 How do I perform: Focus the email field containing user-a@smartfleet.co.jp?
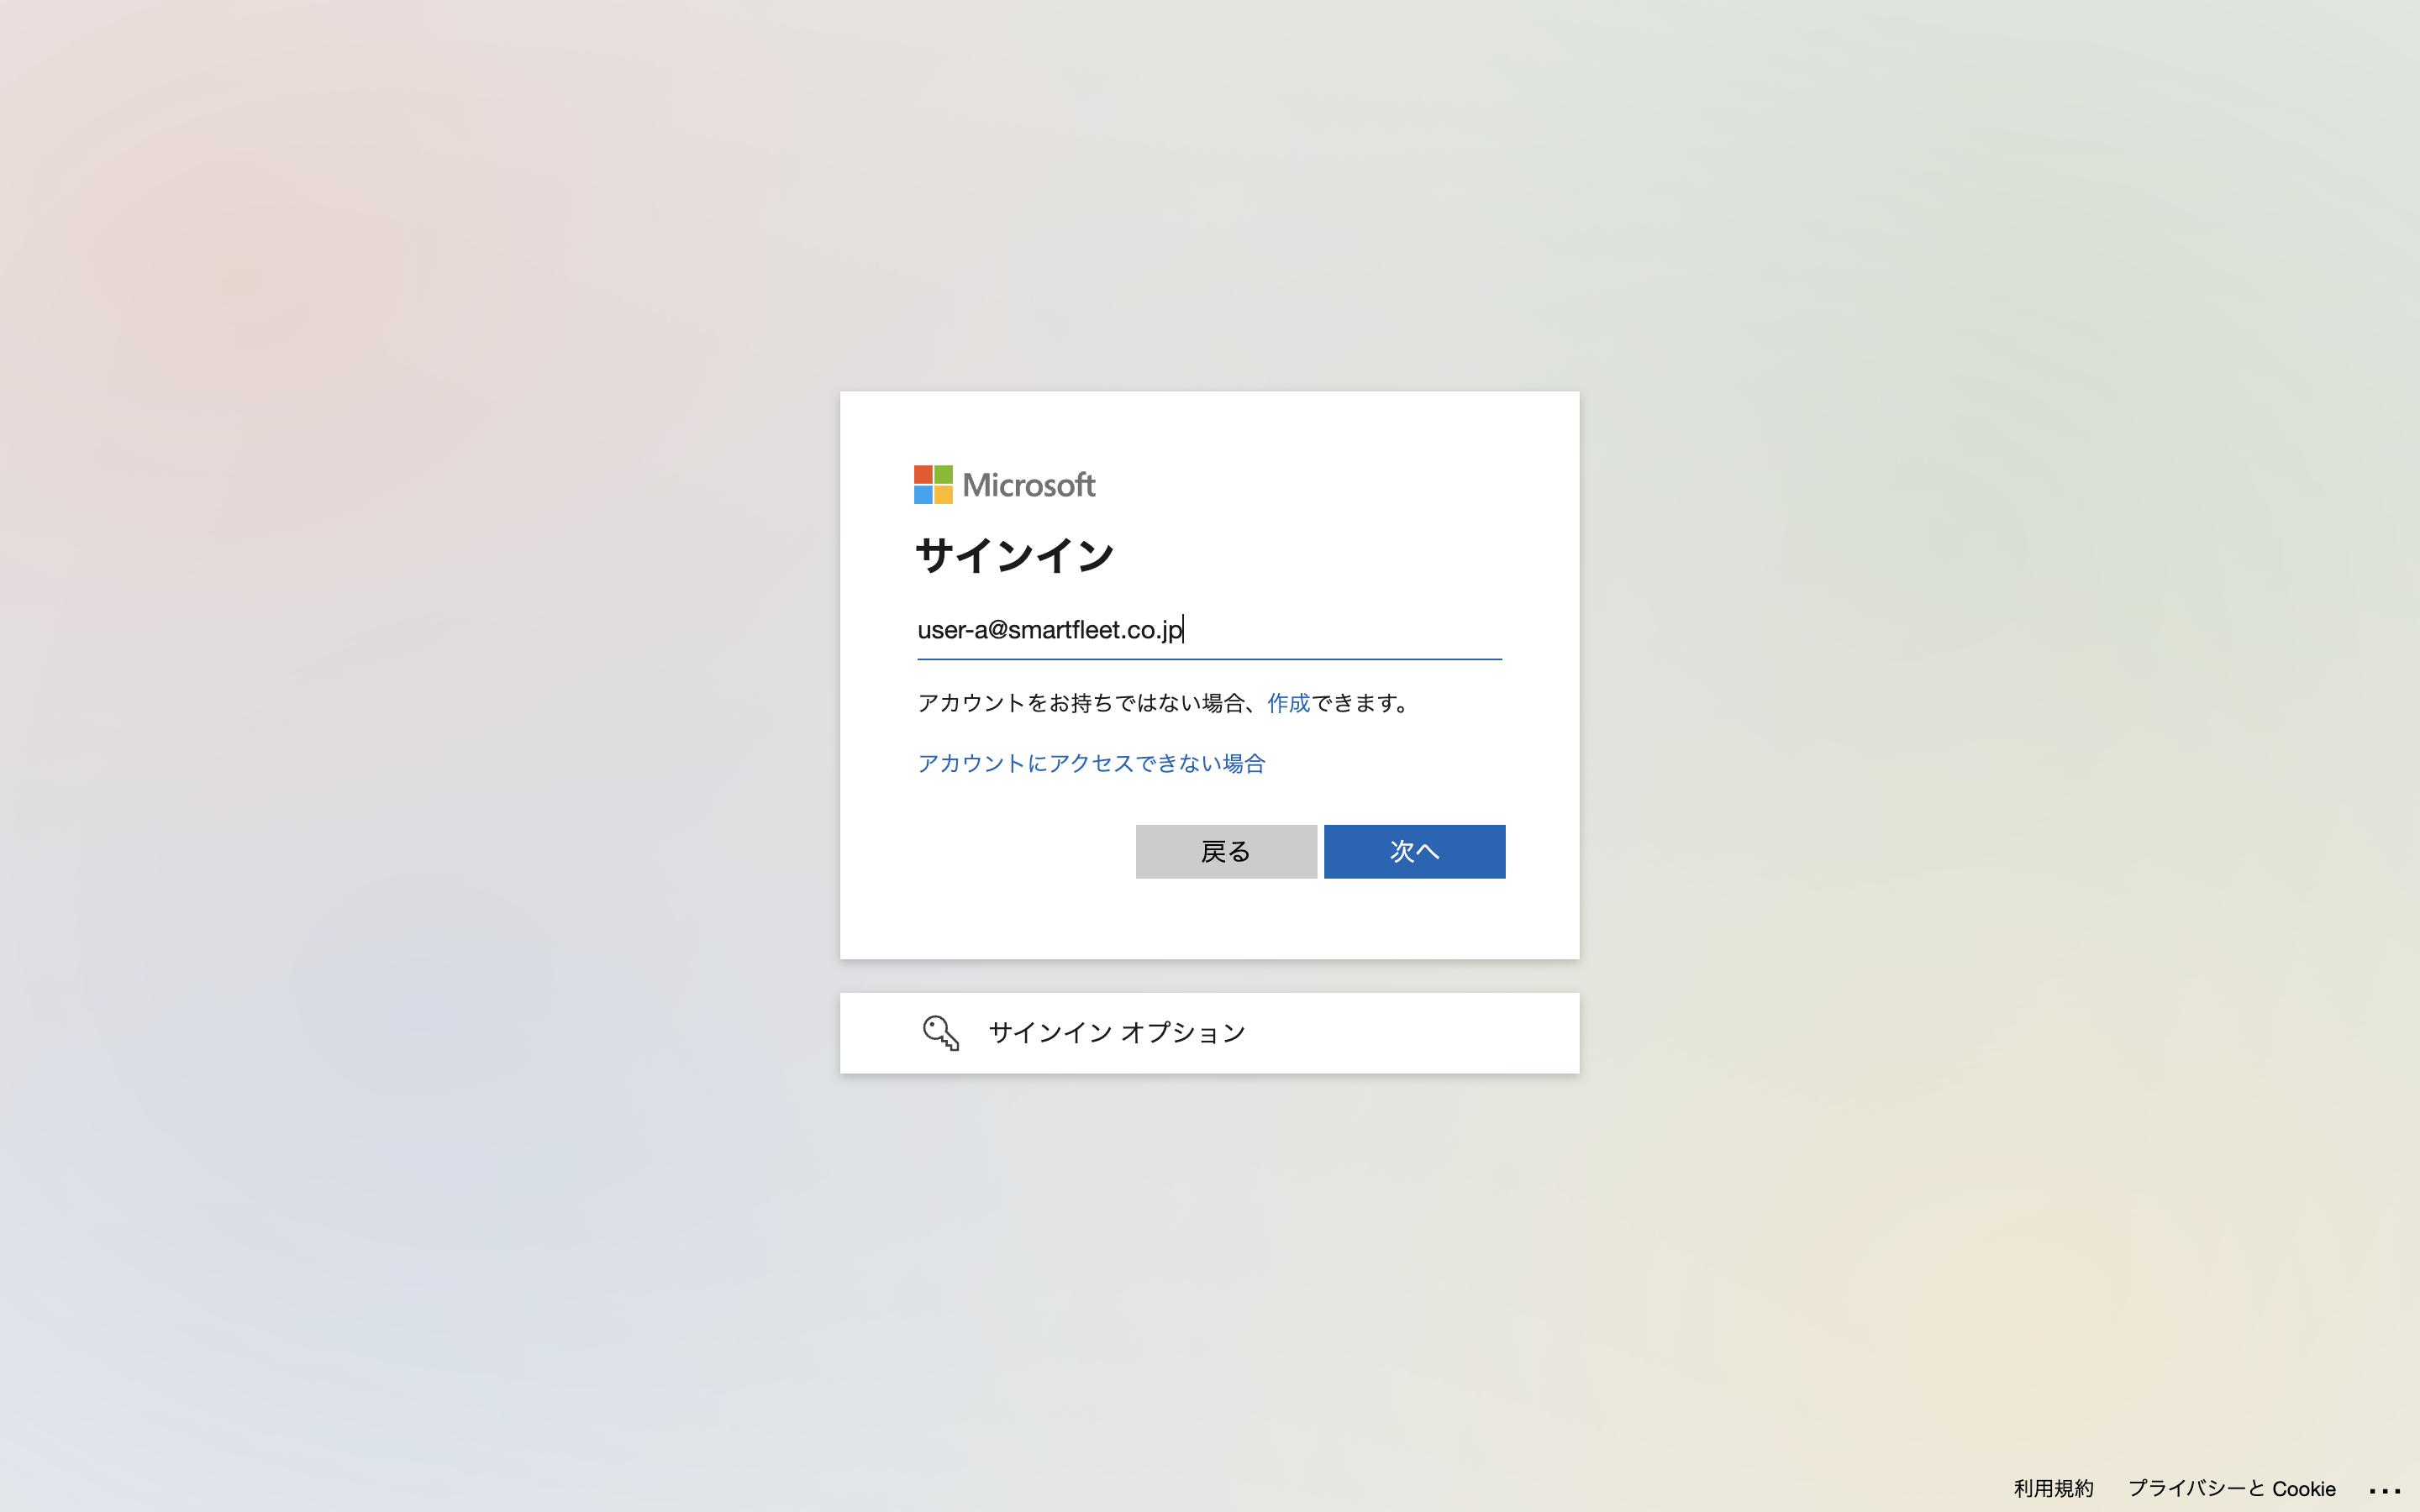pyautogui.click(x=1209, y=630)
